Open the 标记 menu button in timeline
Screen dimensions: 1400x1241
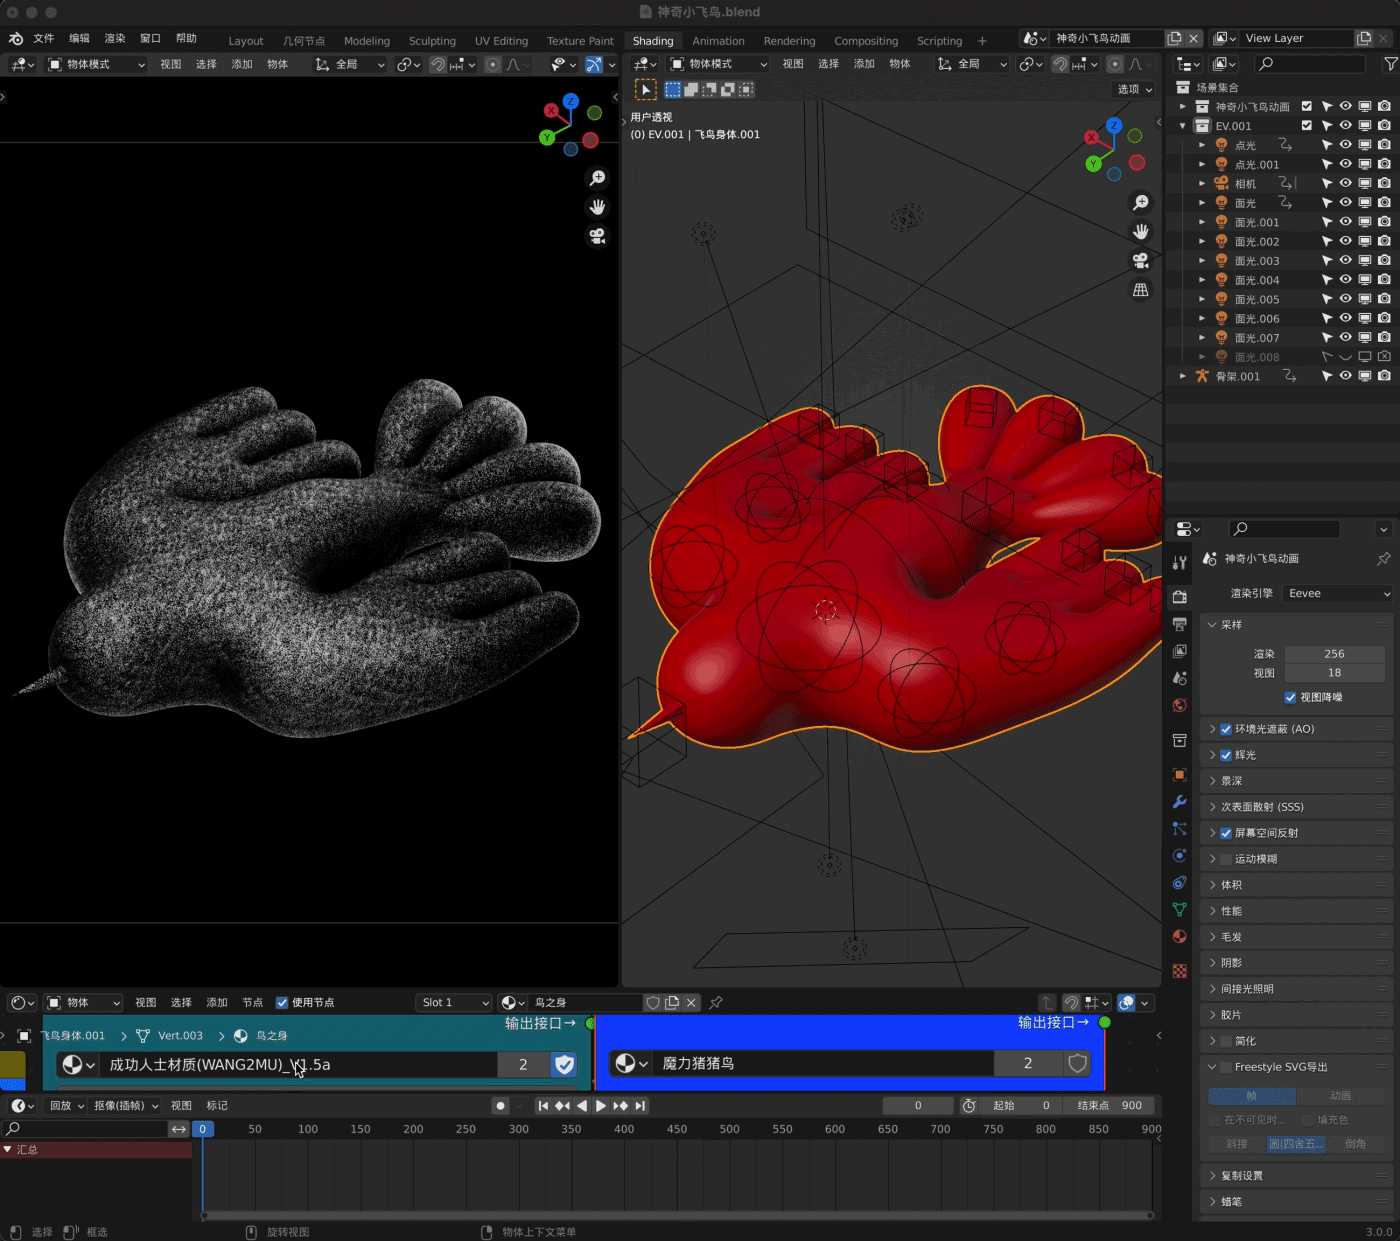217,1106
